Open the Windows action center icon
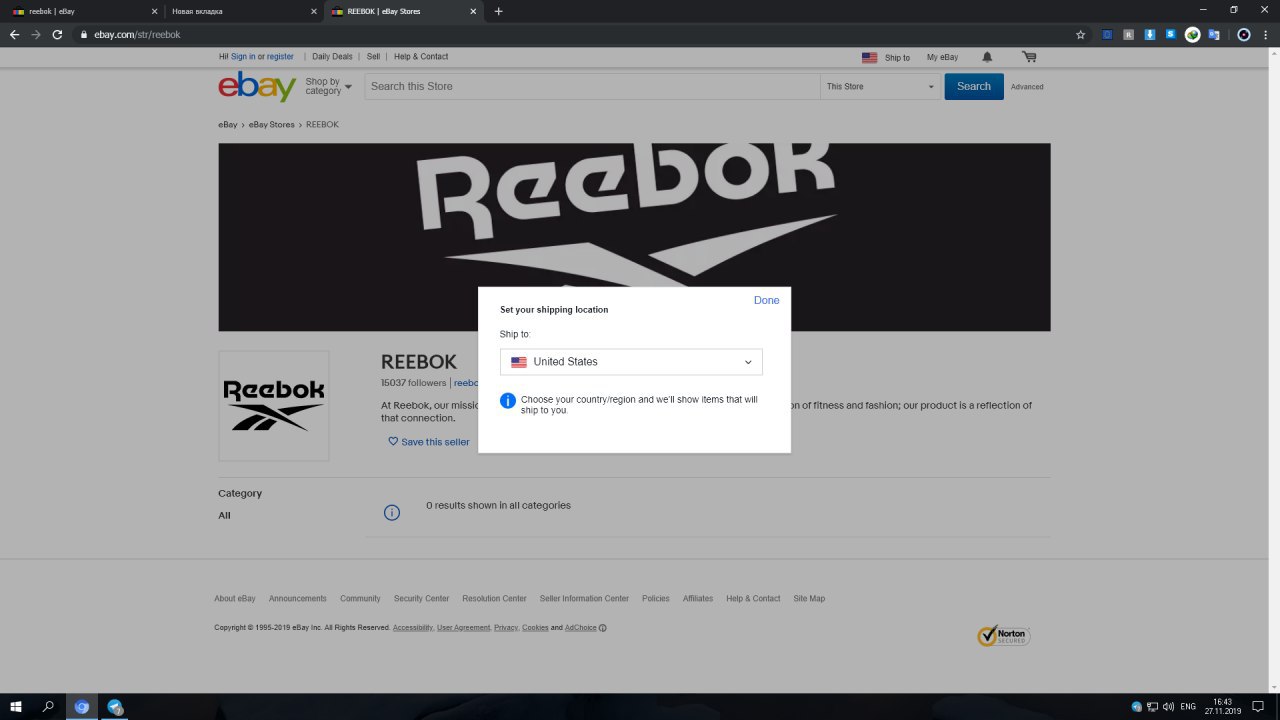 point(1259,707)
